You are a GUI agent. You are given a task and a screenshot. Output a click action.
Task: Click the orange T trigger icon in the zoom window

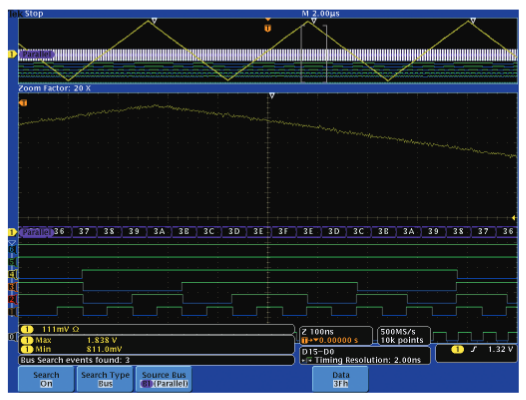[23, 103]
